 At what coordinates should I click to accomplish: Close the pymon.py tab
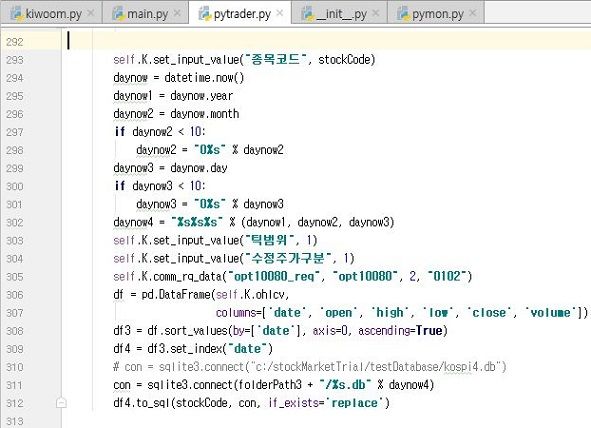tap(473, 13)
